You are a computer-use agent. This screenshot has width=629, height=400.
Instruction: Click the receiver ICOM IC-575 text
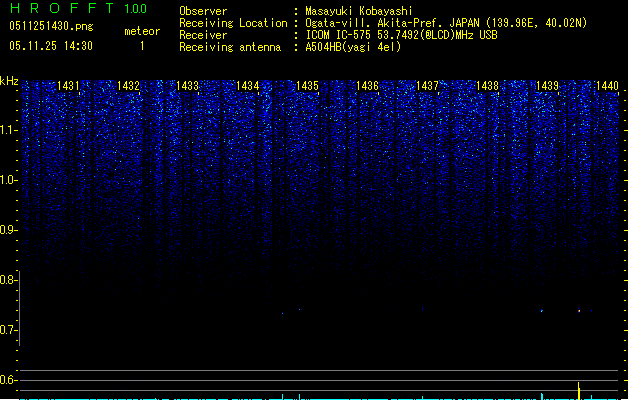click(402, 35)
